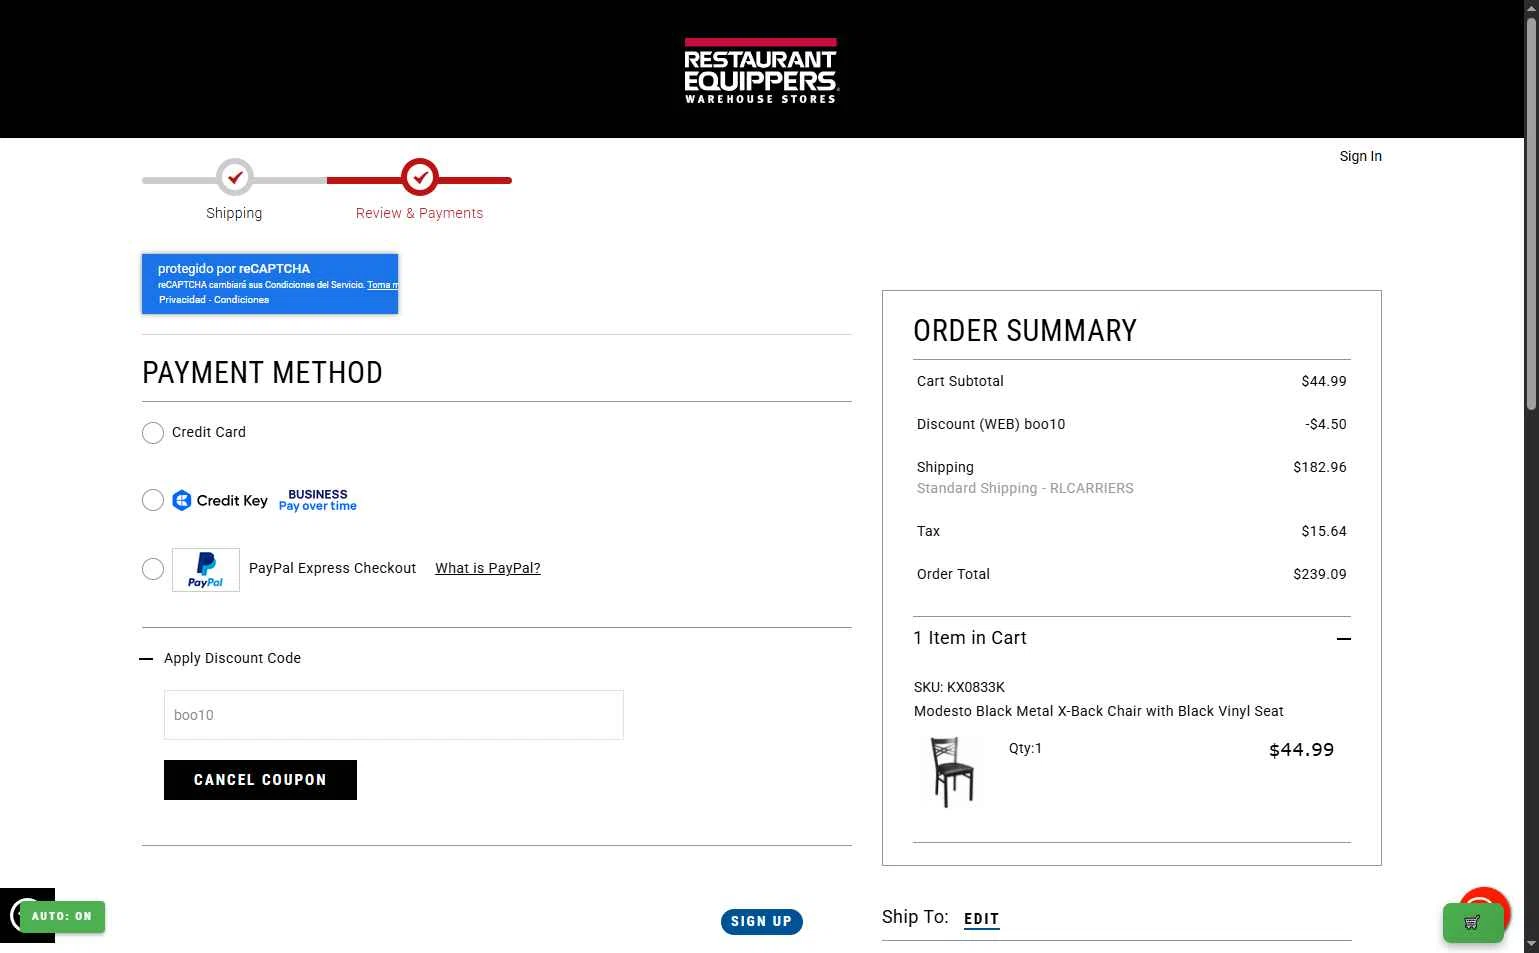Screen dimensions: 1539x953
Task: Click the Shipping step checkmark circle
Action: tap(235, 178)
